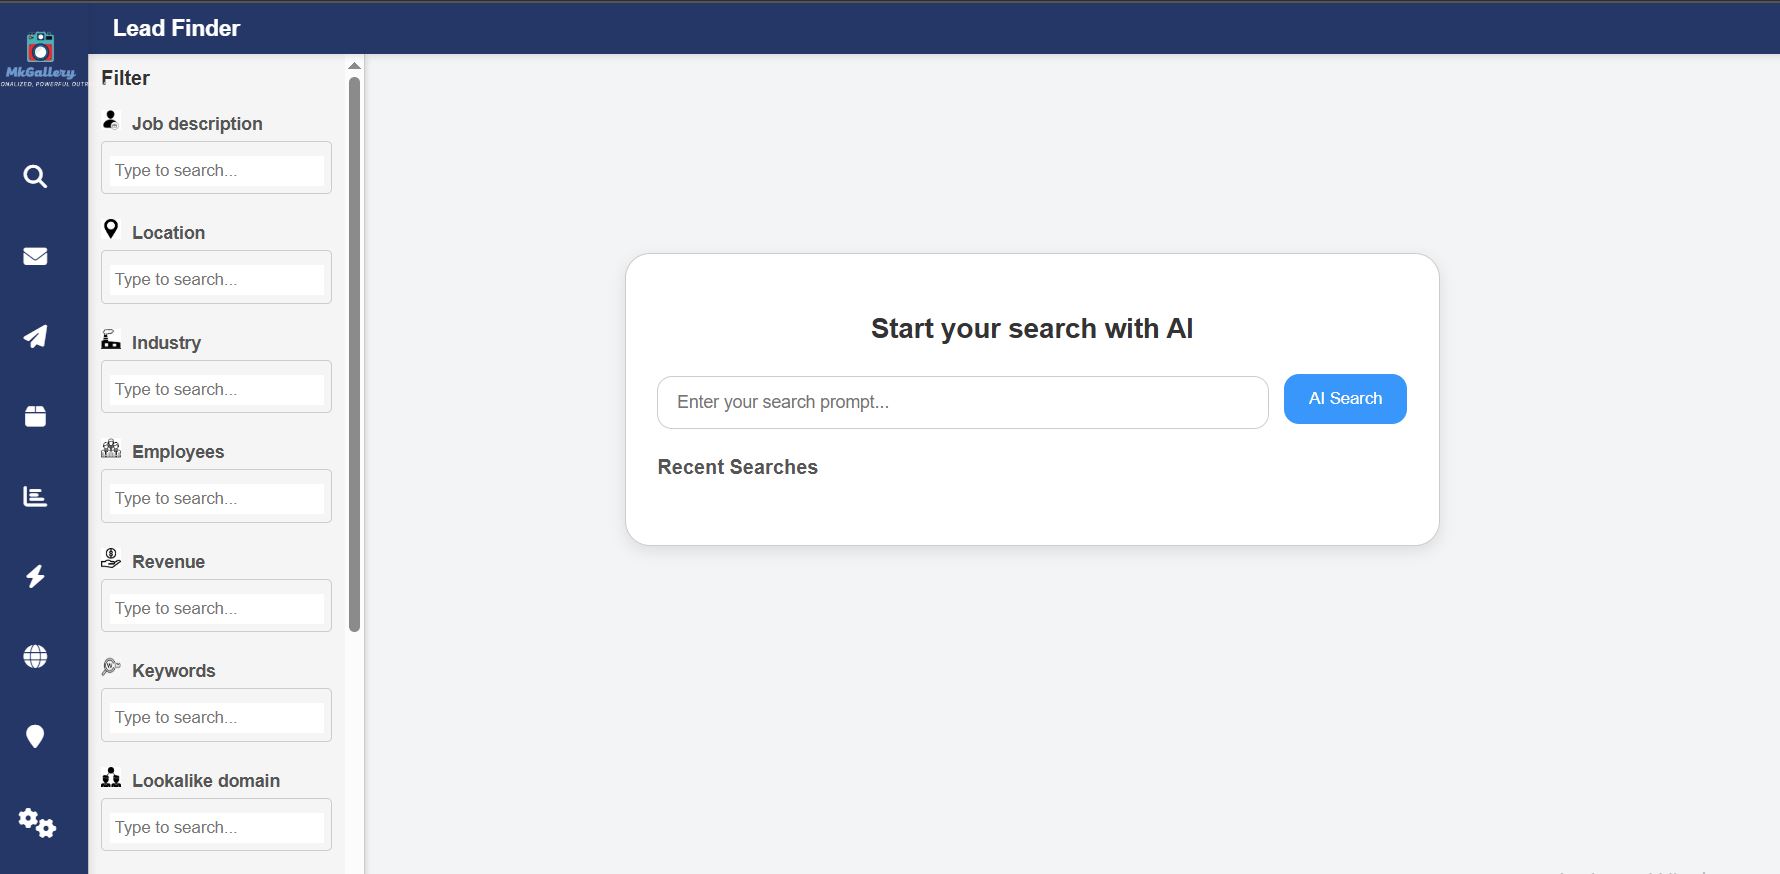Open settings via the gears icon
The height and width of the screenshot is (874, 1780).
coord(38,824)
